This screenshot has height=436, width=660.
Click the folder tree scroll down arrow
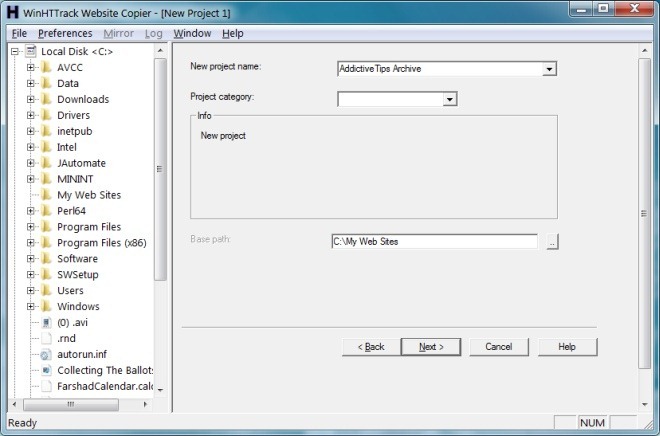160,390
